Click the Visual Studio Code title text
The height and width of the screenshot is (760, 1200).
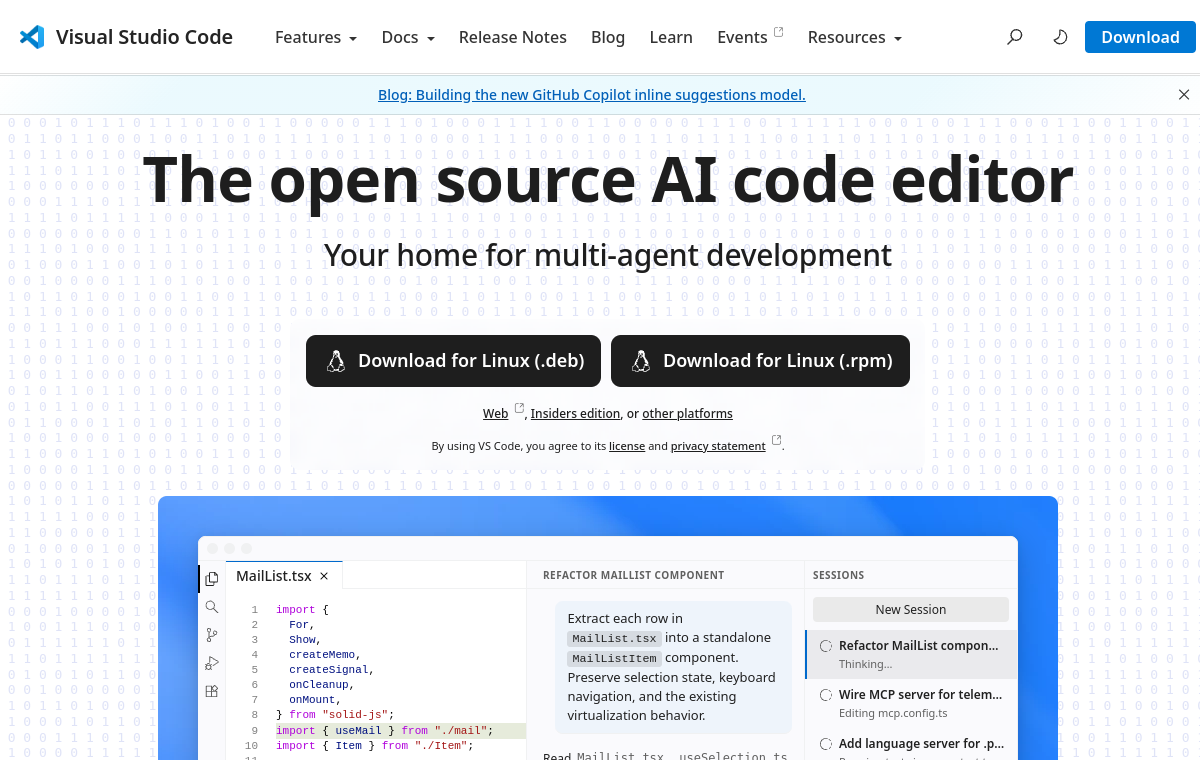[144, 37]
